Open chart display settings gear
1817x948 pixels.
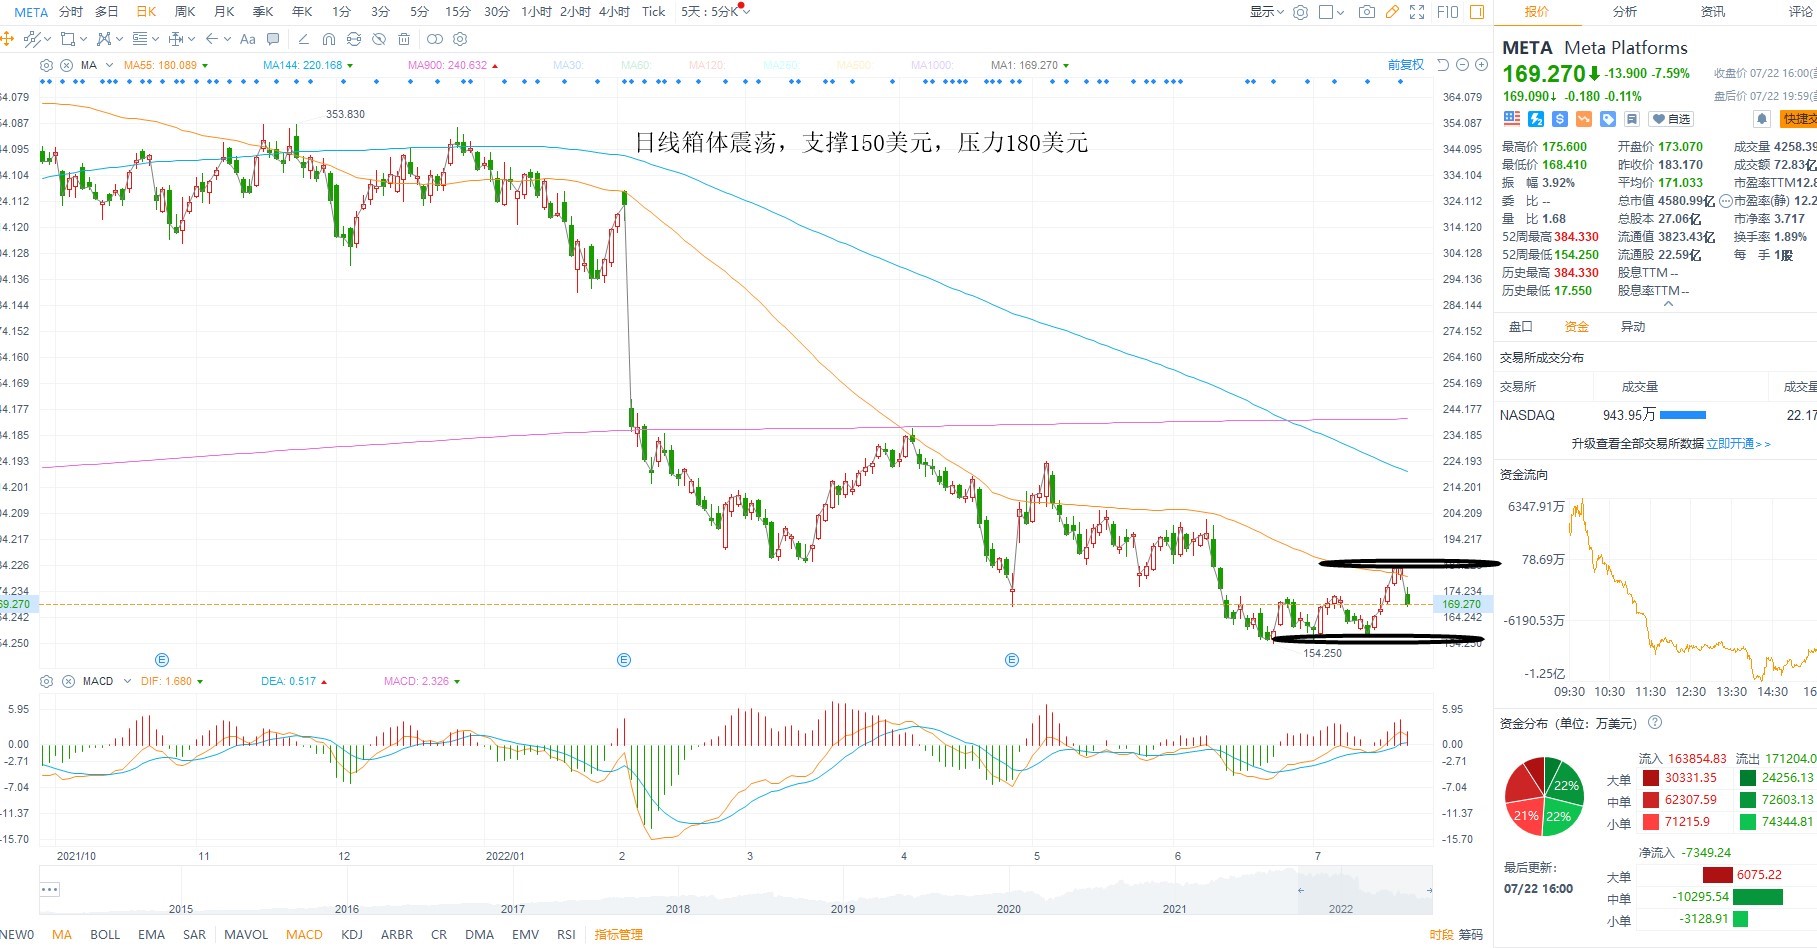tap(1300, 12)
